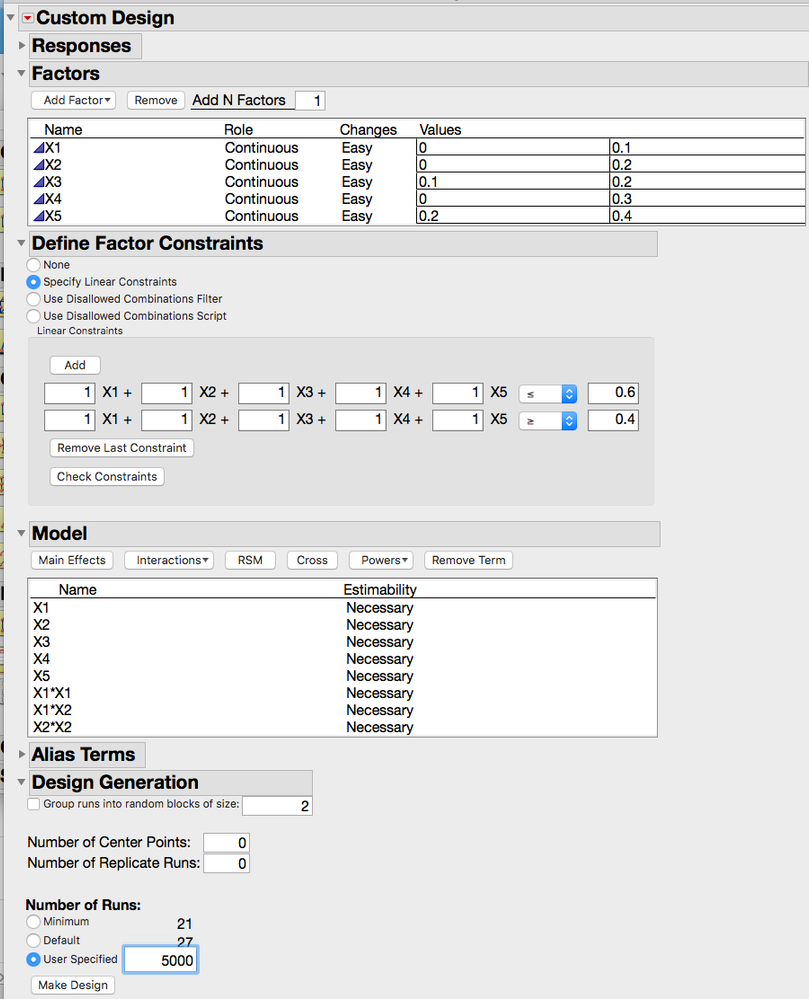
Task: Click X2 upper value 0.2 cell
Action: [x=707, y=165]
